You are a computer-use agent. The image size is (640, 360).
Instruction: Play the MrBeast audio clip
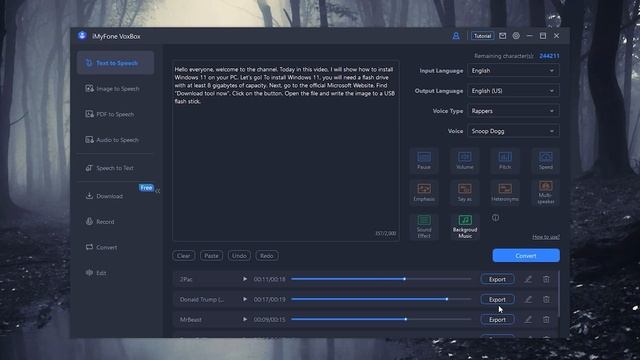point(245,320)
